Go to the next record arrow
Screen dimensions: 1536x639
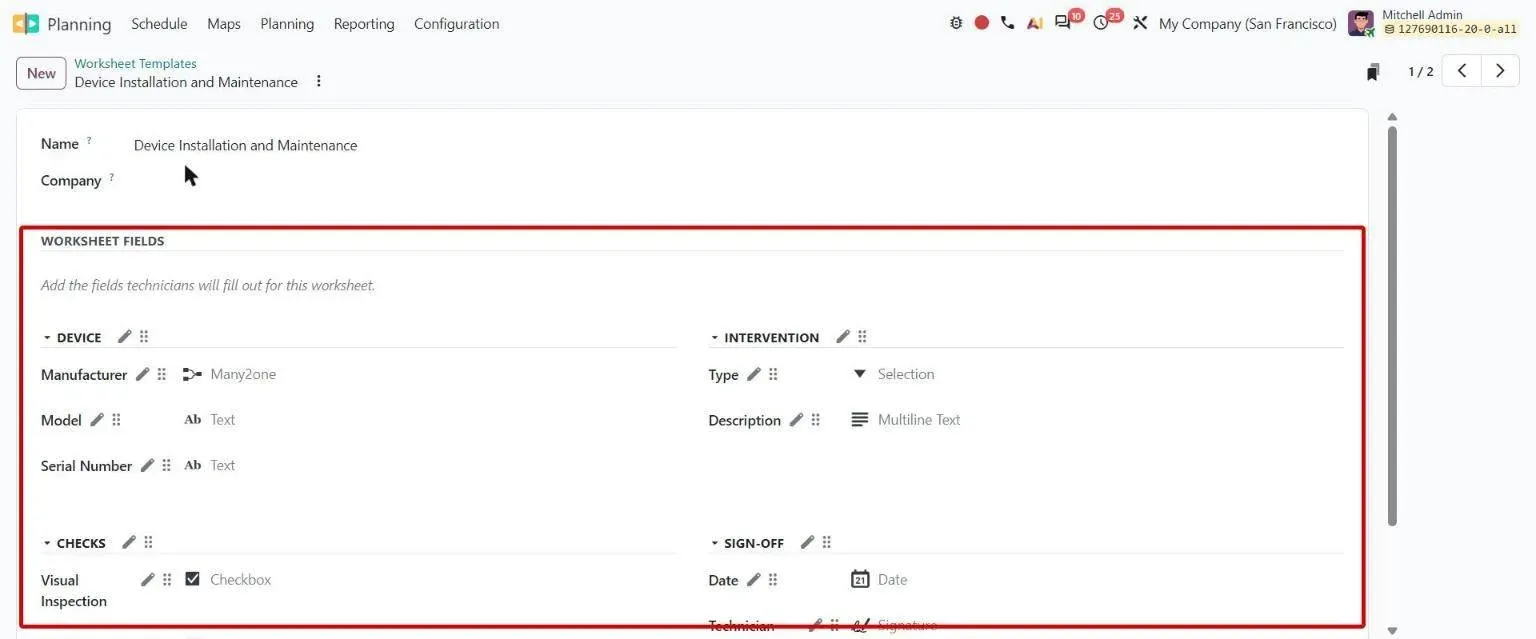(x=1500, y=71)
